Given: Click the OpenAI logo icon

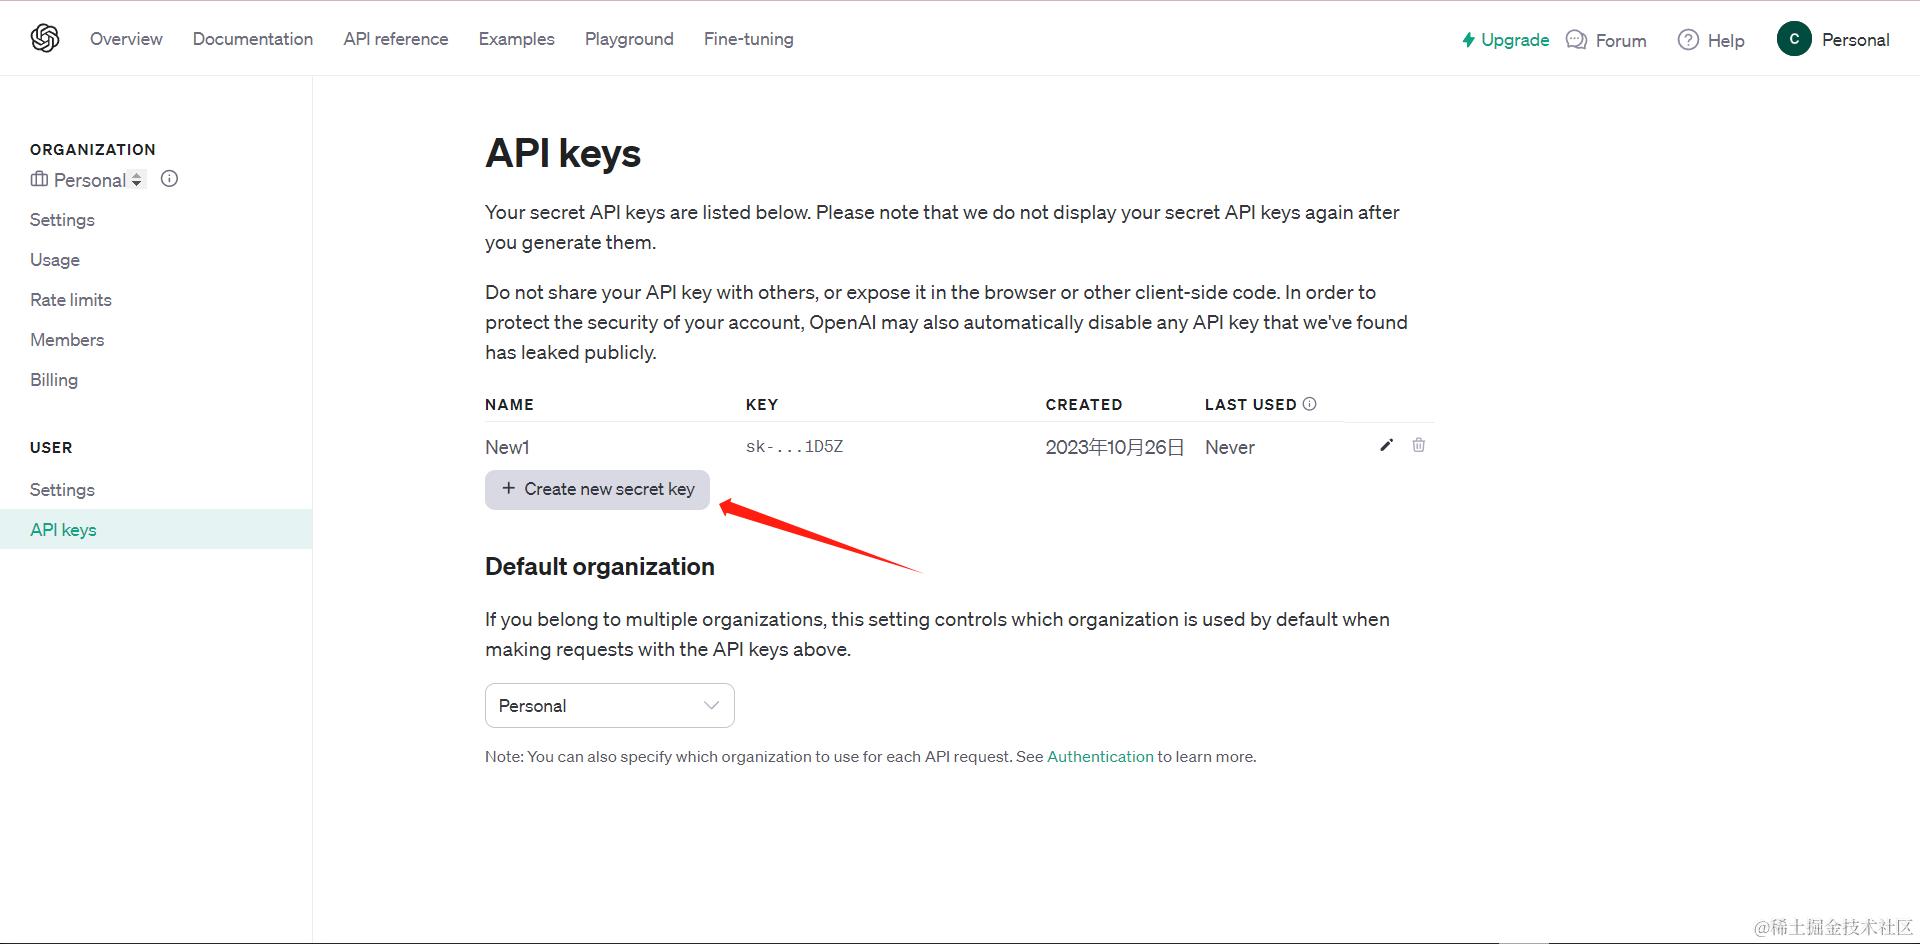Looking at the screenshot, I should click(45, 38).
